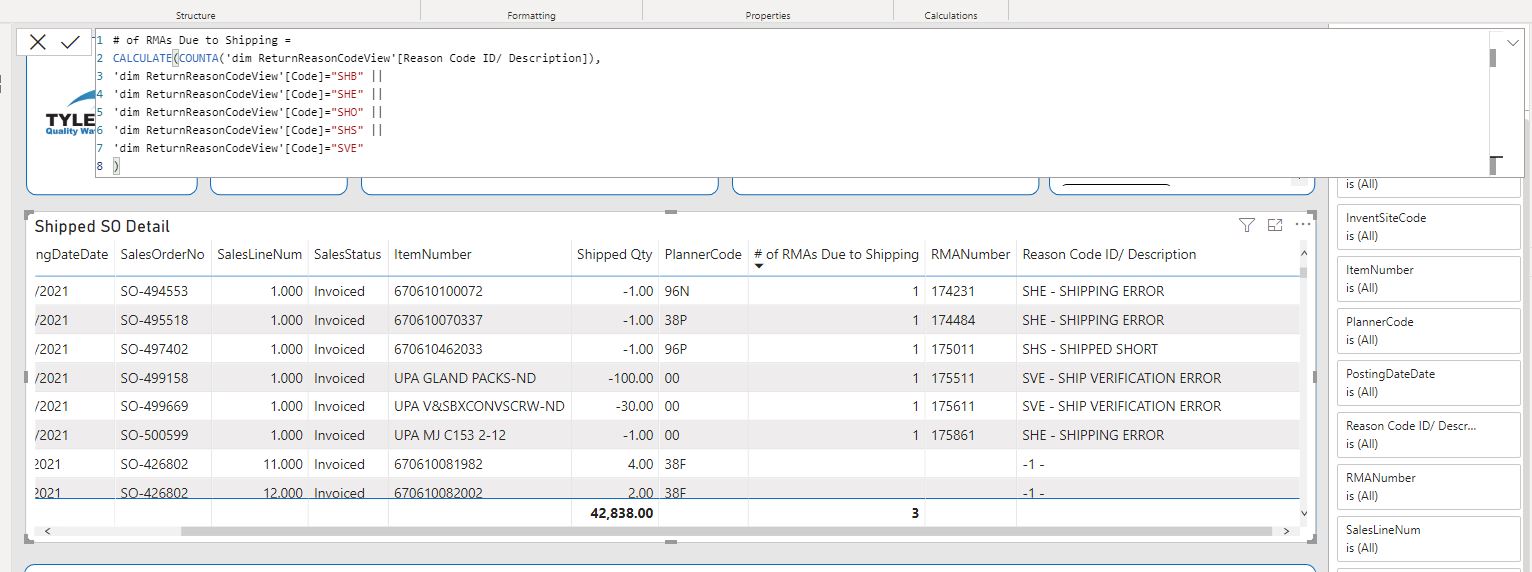Screen dimensions: 1532x572
Task: Click the SalesLineNum column header
Action: tap(259, 254)
